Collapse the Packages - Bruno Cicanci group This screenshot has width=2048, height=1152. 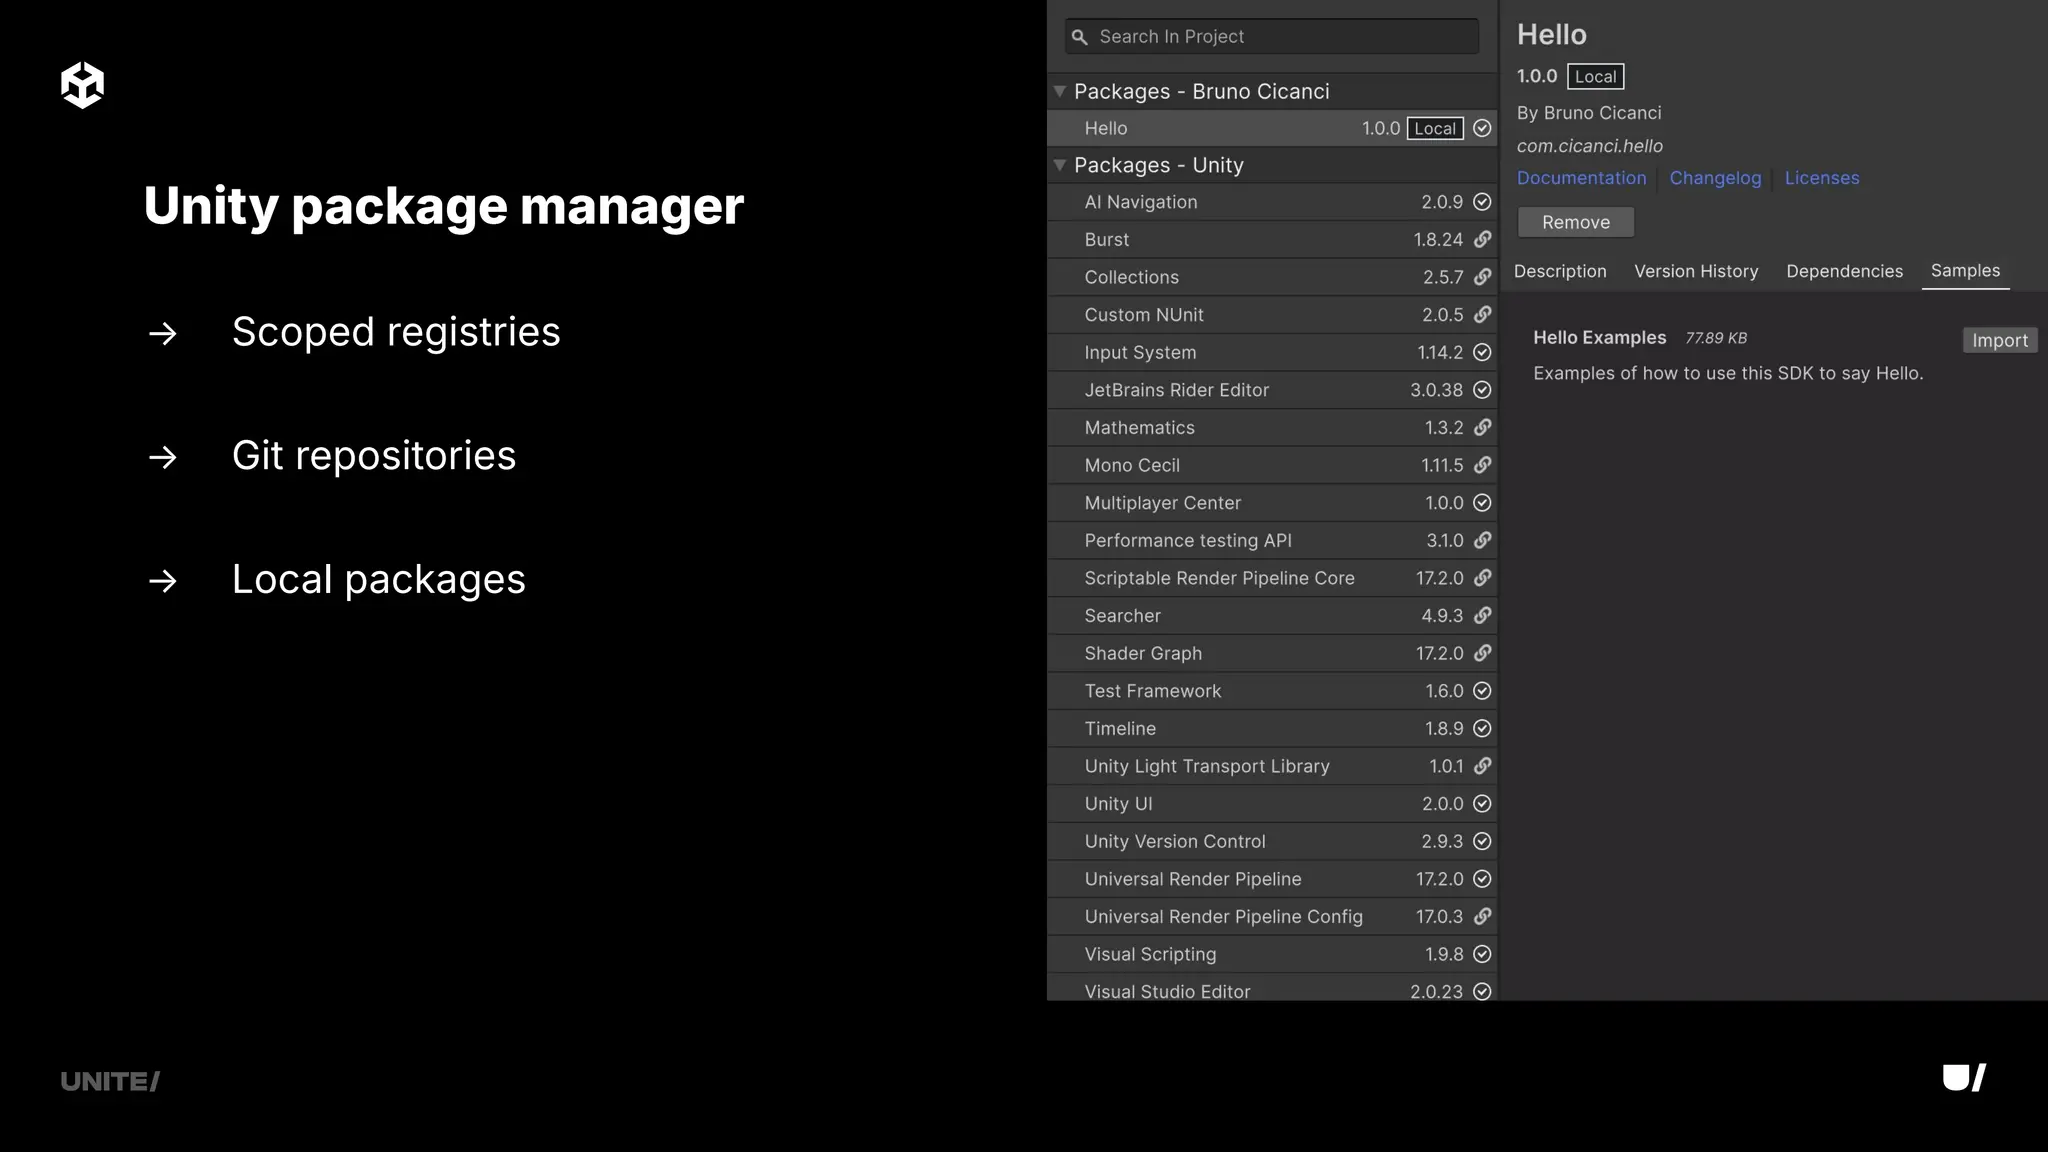point(1060,91)
